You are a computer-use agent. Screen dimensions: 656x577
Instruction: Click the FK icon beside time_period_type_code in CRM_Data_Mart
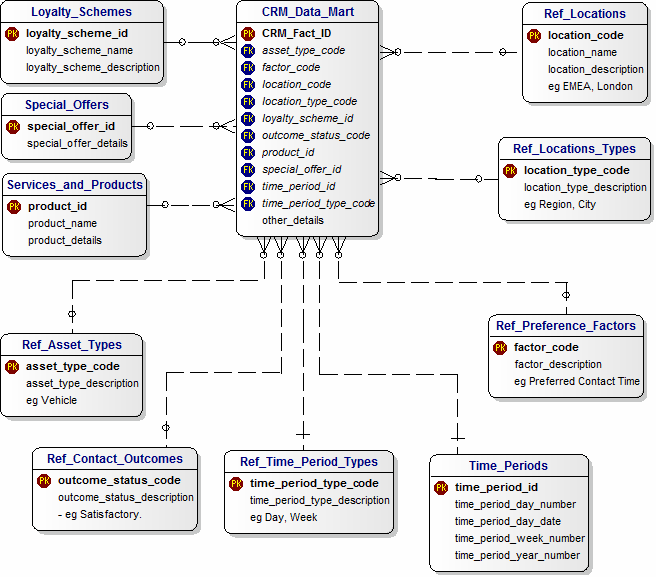click(x=248, y=204)
